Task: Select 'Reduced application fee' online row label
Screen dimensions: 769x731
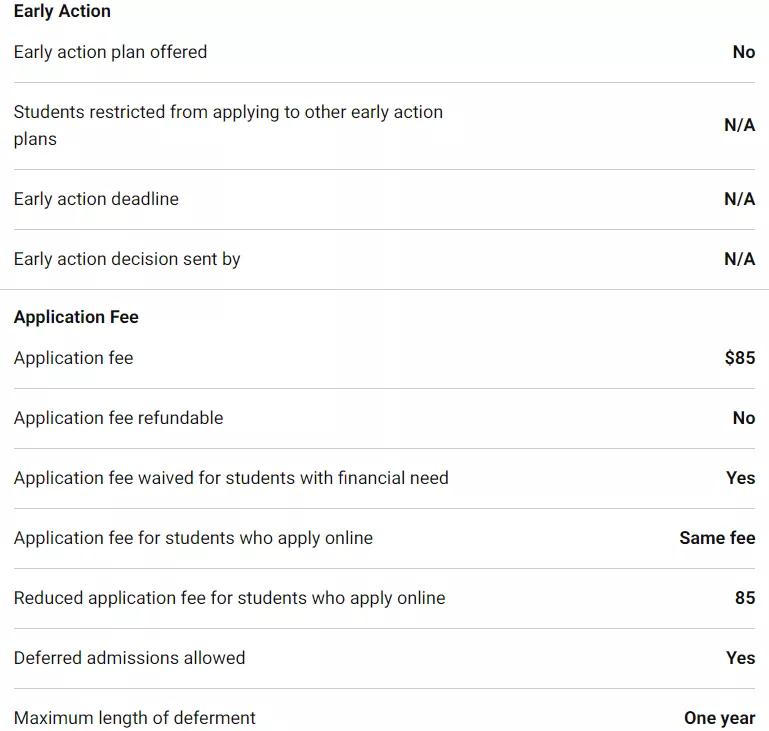Action: [x=229, y=598]
